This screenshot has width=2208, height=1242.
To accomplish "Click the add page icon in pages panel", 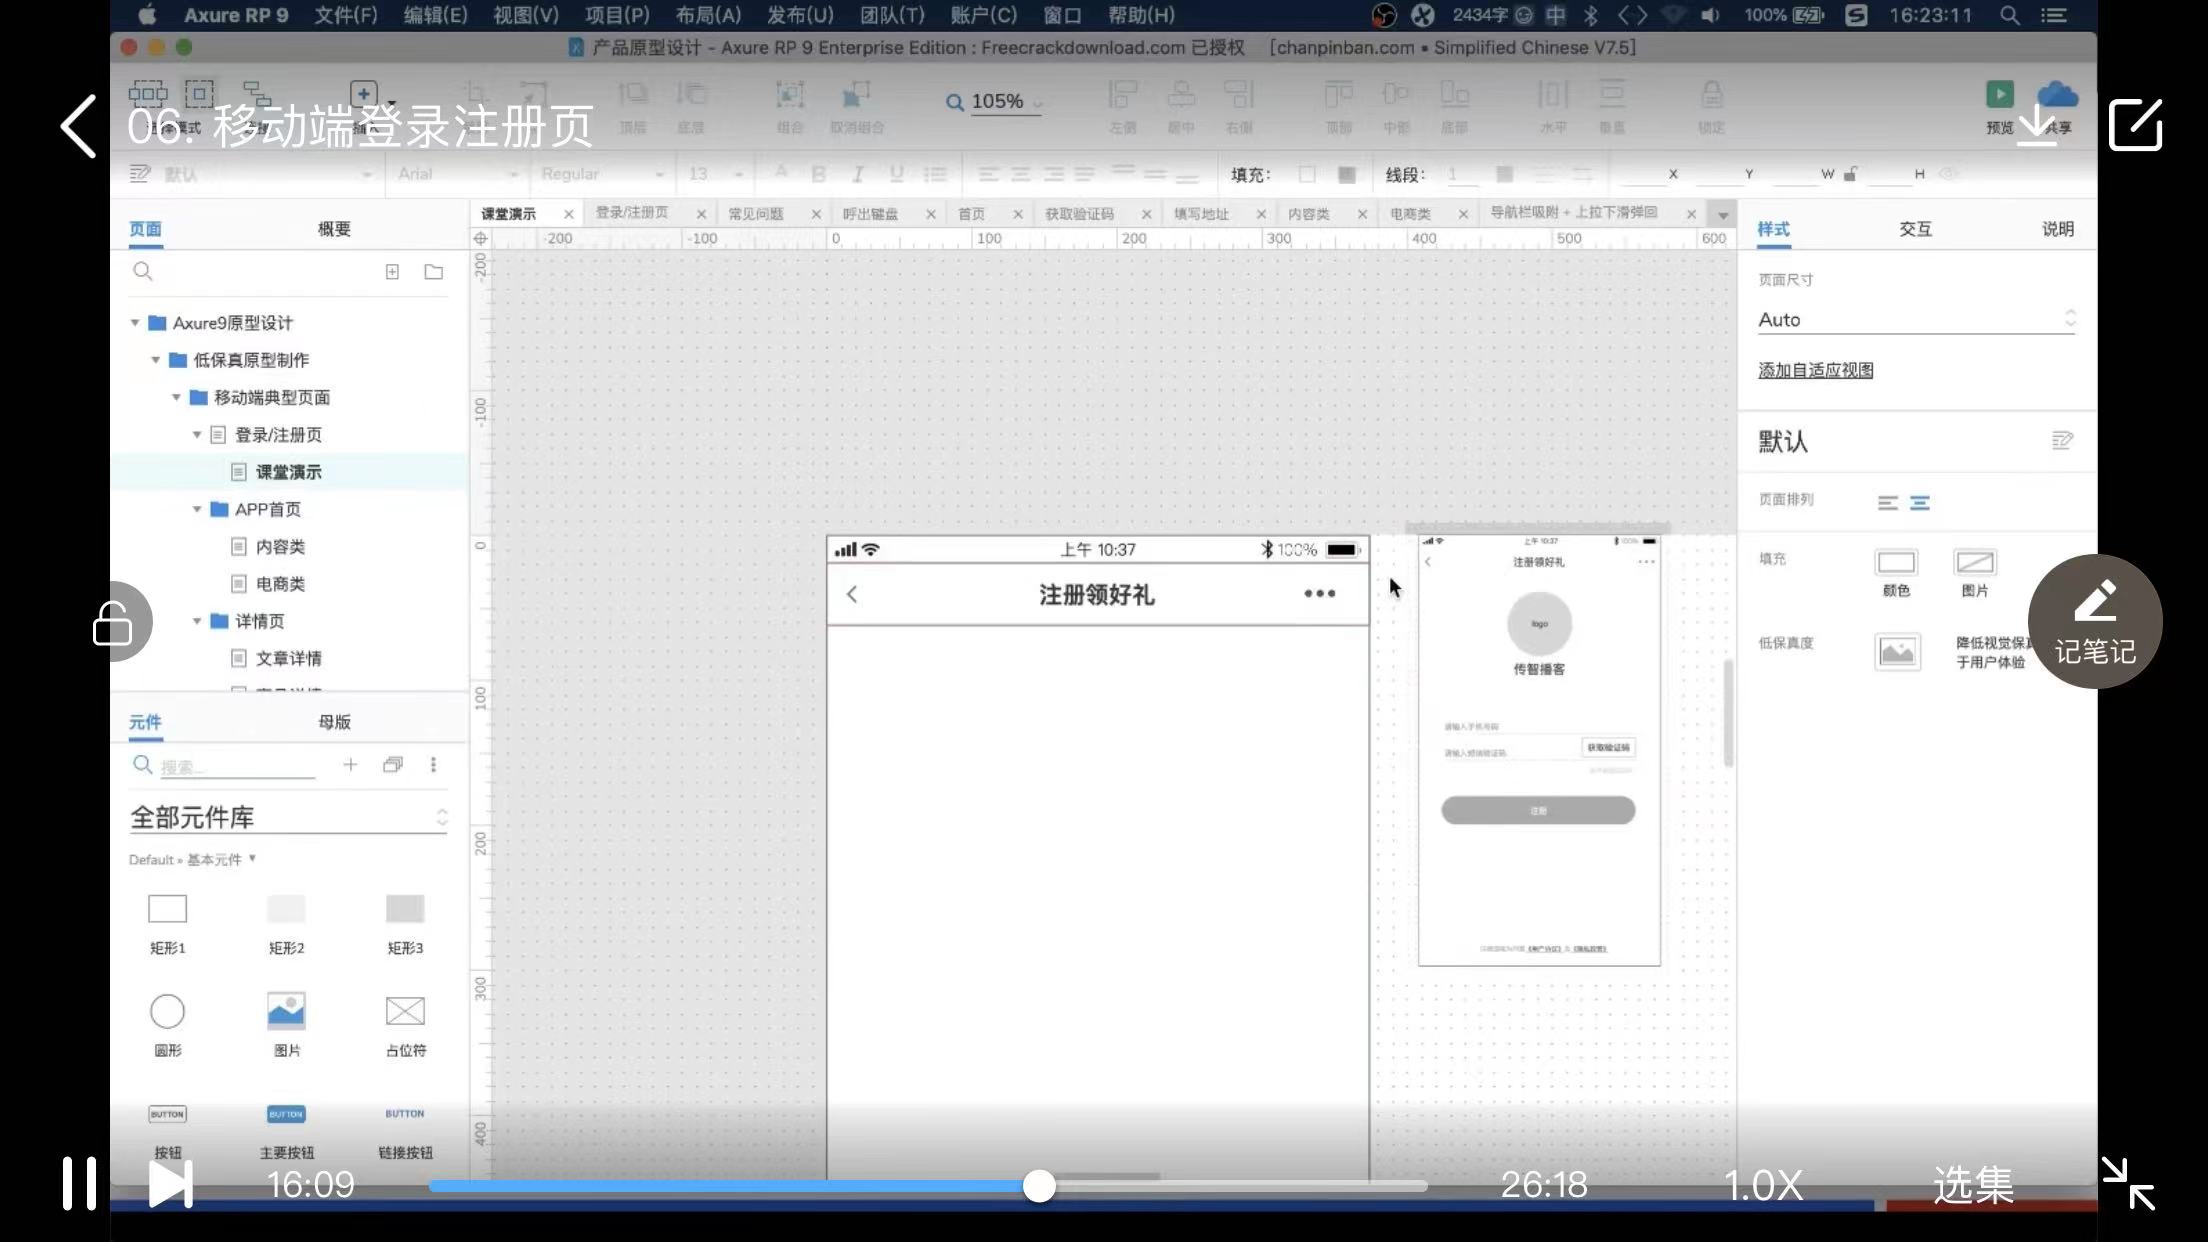I will pyautogui.click(x=392, y=272).
